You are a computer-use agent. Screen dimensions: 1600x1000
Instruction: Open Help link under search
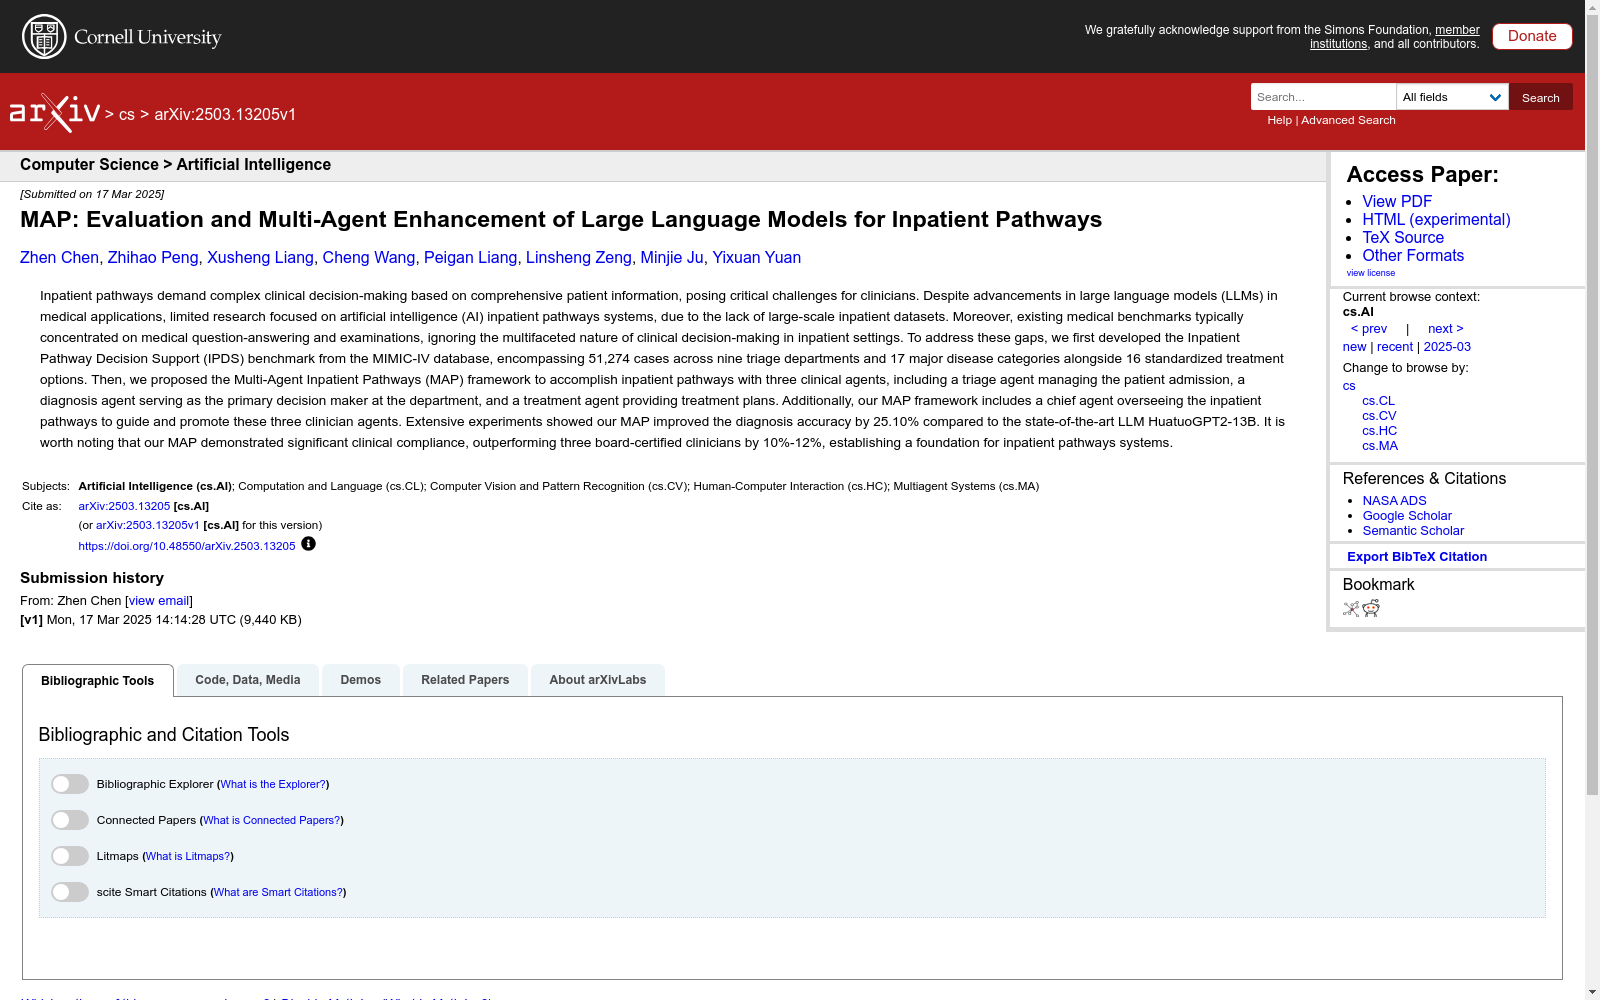click(x=1279, y=120)
